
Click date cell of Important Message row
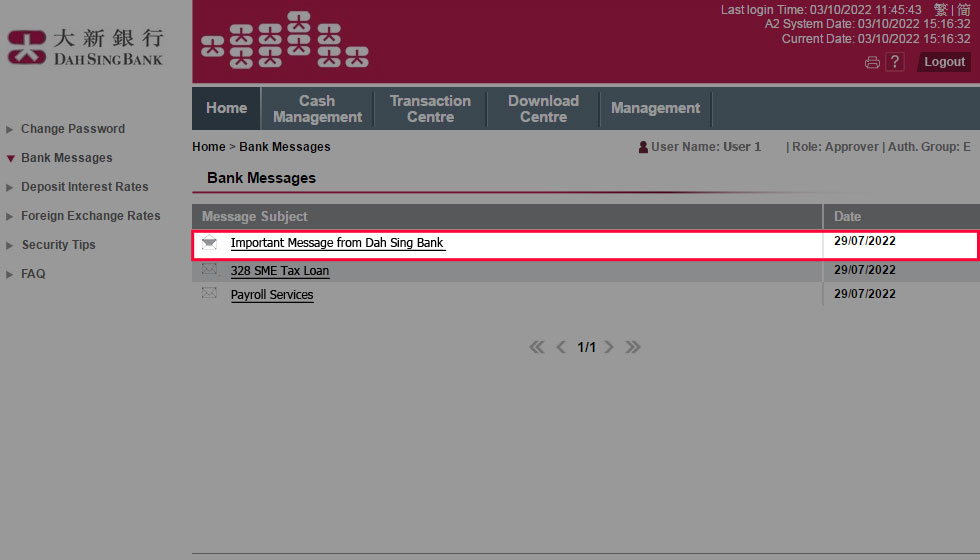point(865,241)
